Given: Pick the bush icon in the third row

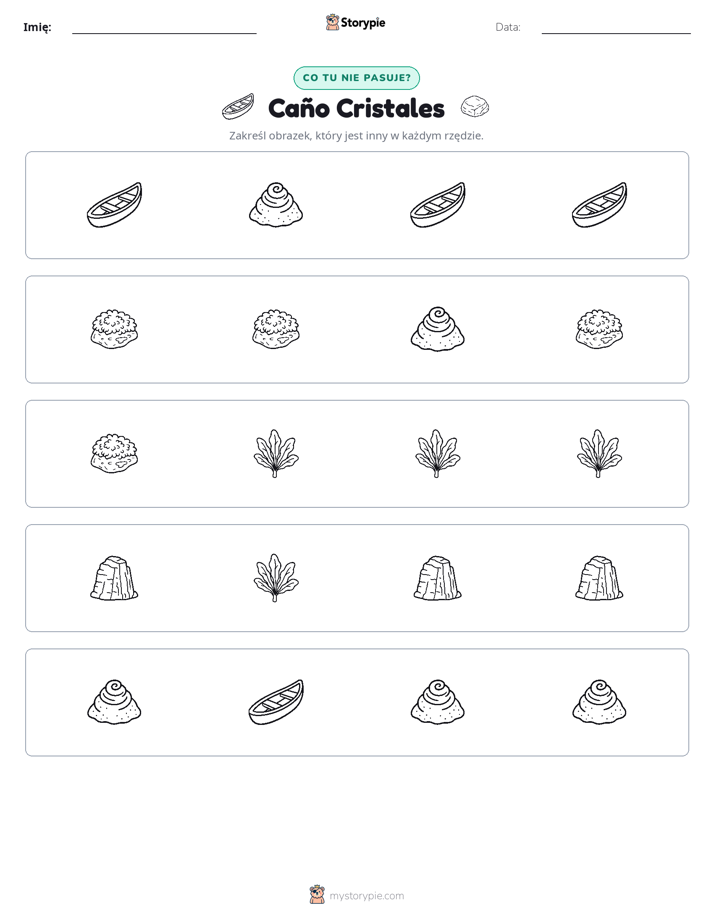Looking at the screenshot, I should coord(114,454).
